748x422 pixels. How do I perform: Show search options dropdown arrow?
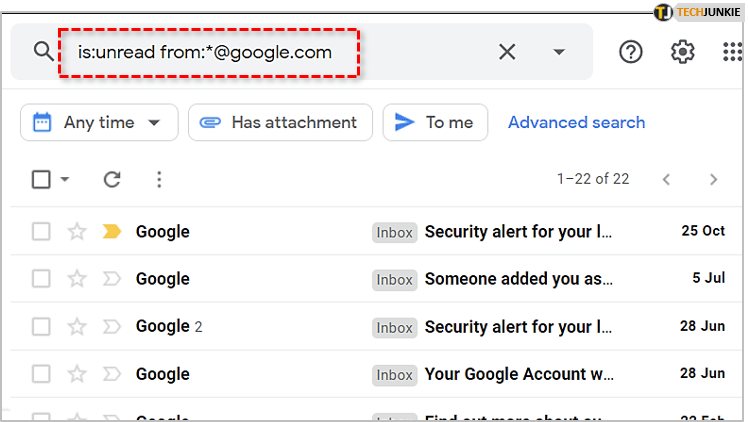click(x=559, y=52)
